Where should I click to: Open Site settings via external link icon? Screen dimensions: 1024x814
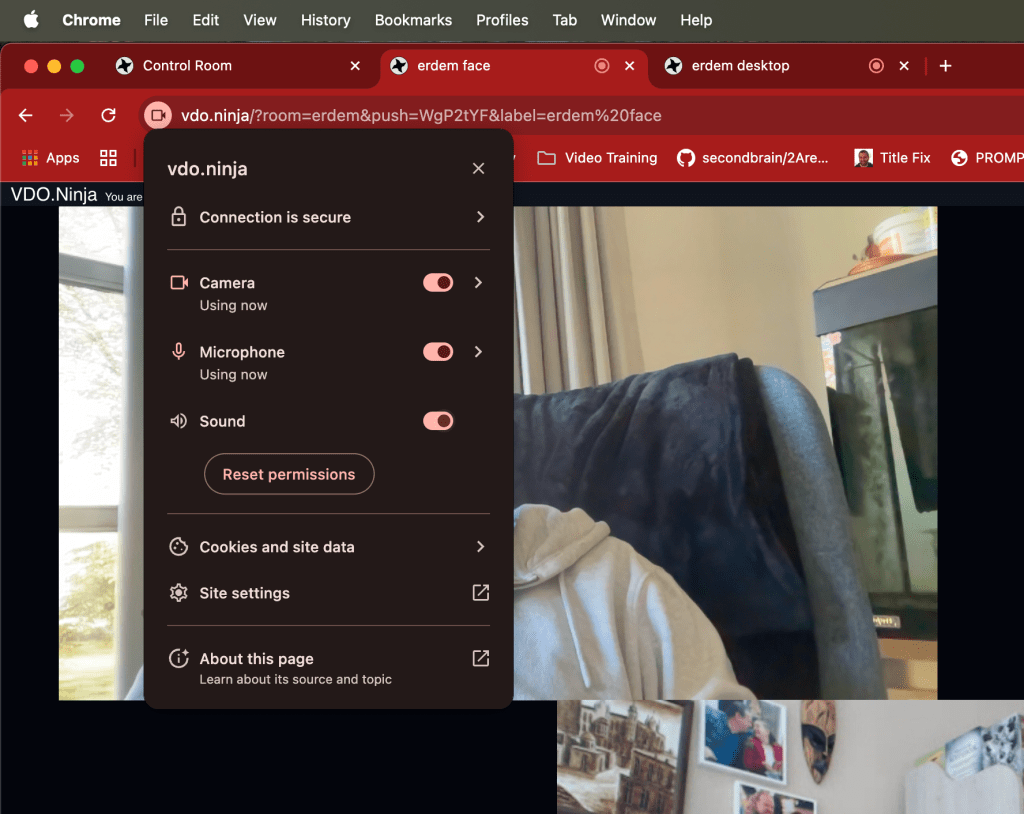(x=481, y=593)
